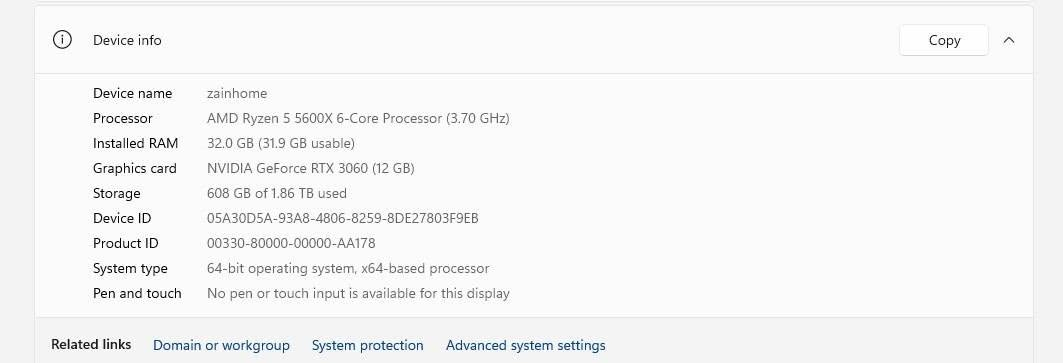Click the Device info header title
The height and width of the screenshot is (363, 1063).
tap(127, 40)
